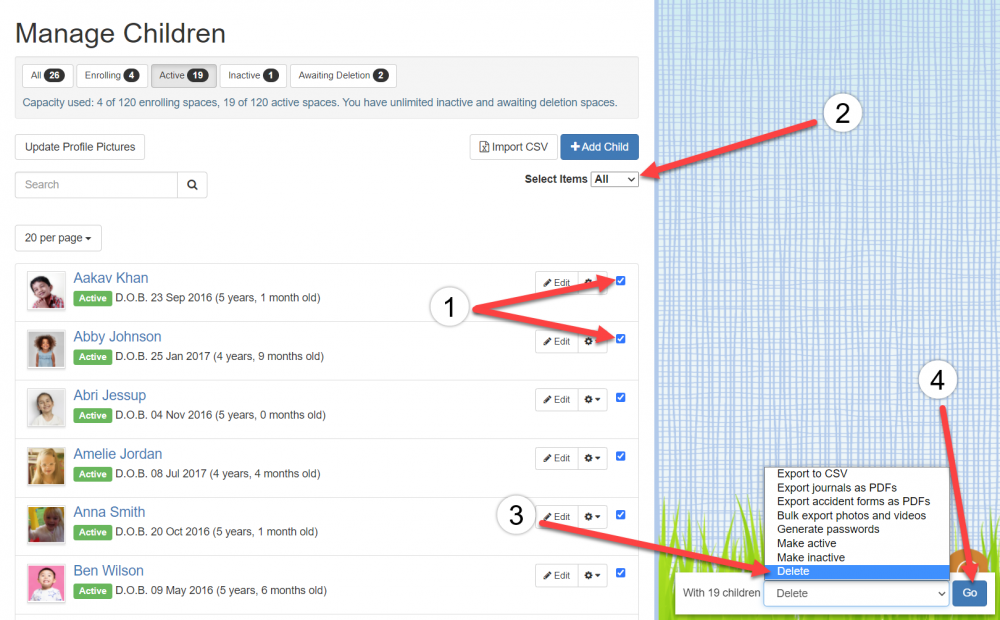Choose Bulk export photos and videos
The width and height of the screenshot is (1000, 620).
coord(857,515)
